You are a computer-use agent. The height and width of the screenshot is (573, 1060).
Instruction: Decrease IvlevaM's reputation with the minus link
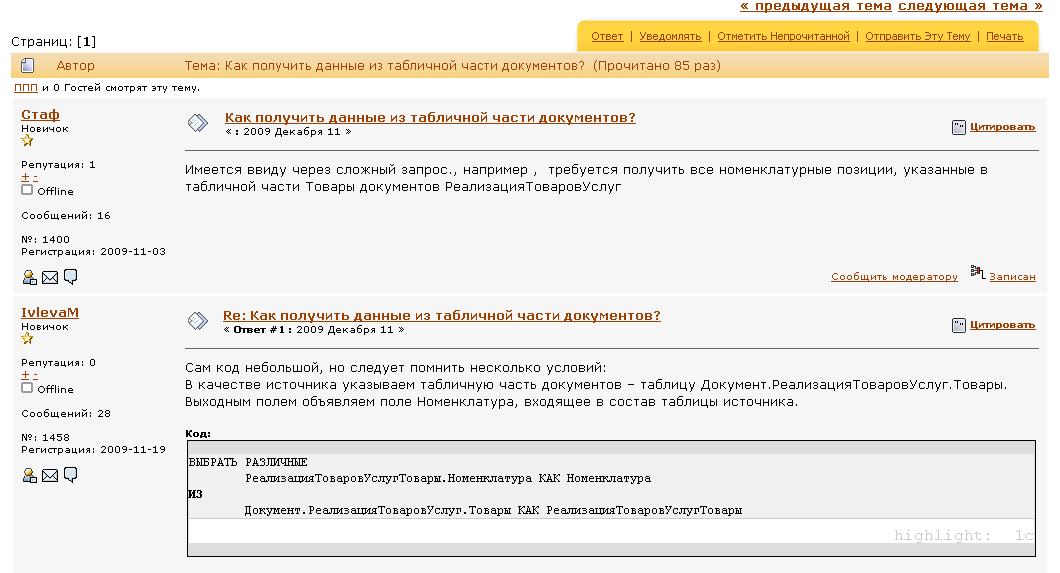click(35, 375)
